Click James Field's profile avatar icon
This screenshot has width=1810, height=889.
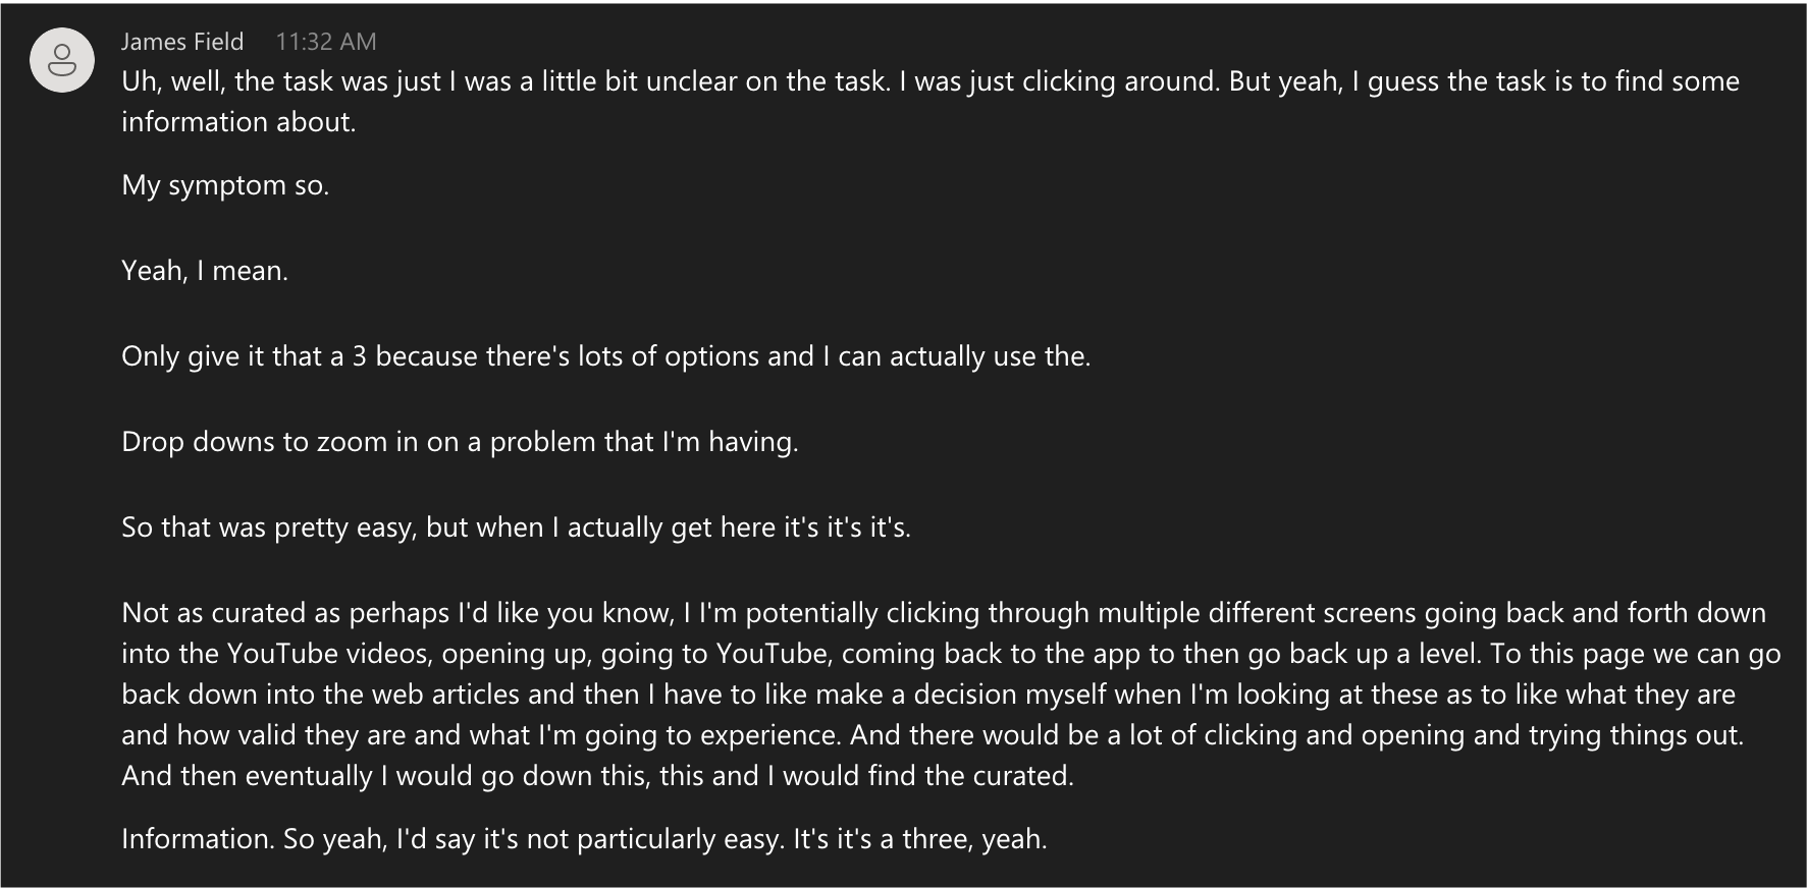tap(62, 60)
